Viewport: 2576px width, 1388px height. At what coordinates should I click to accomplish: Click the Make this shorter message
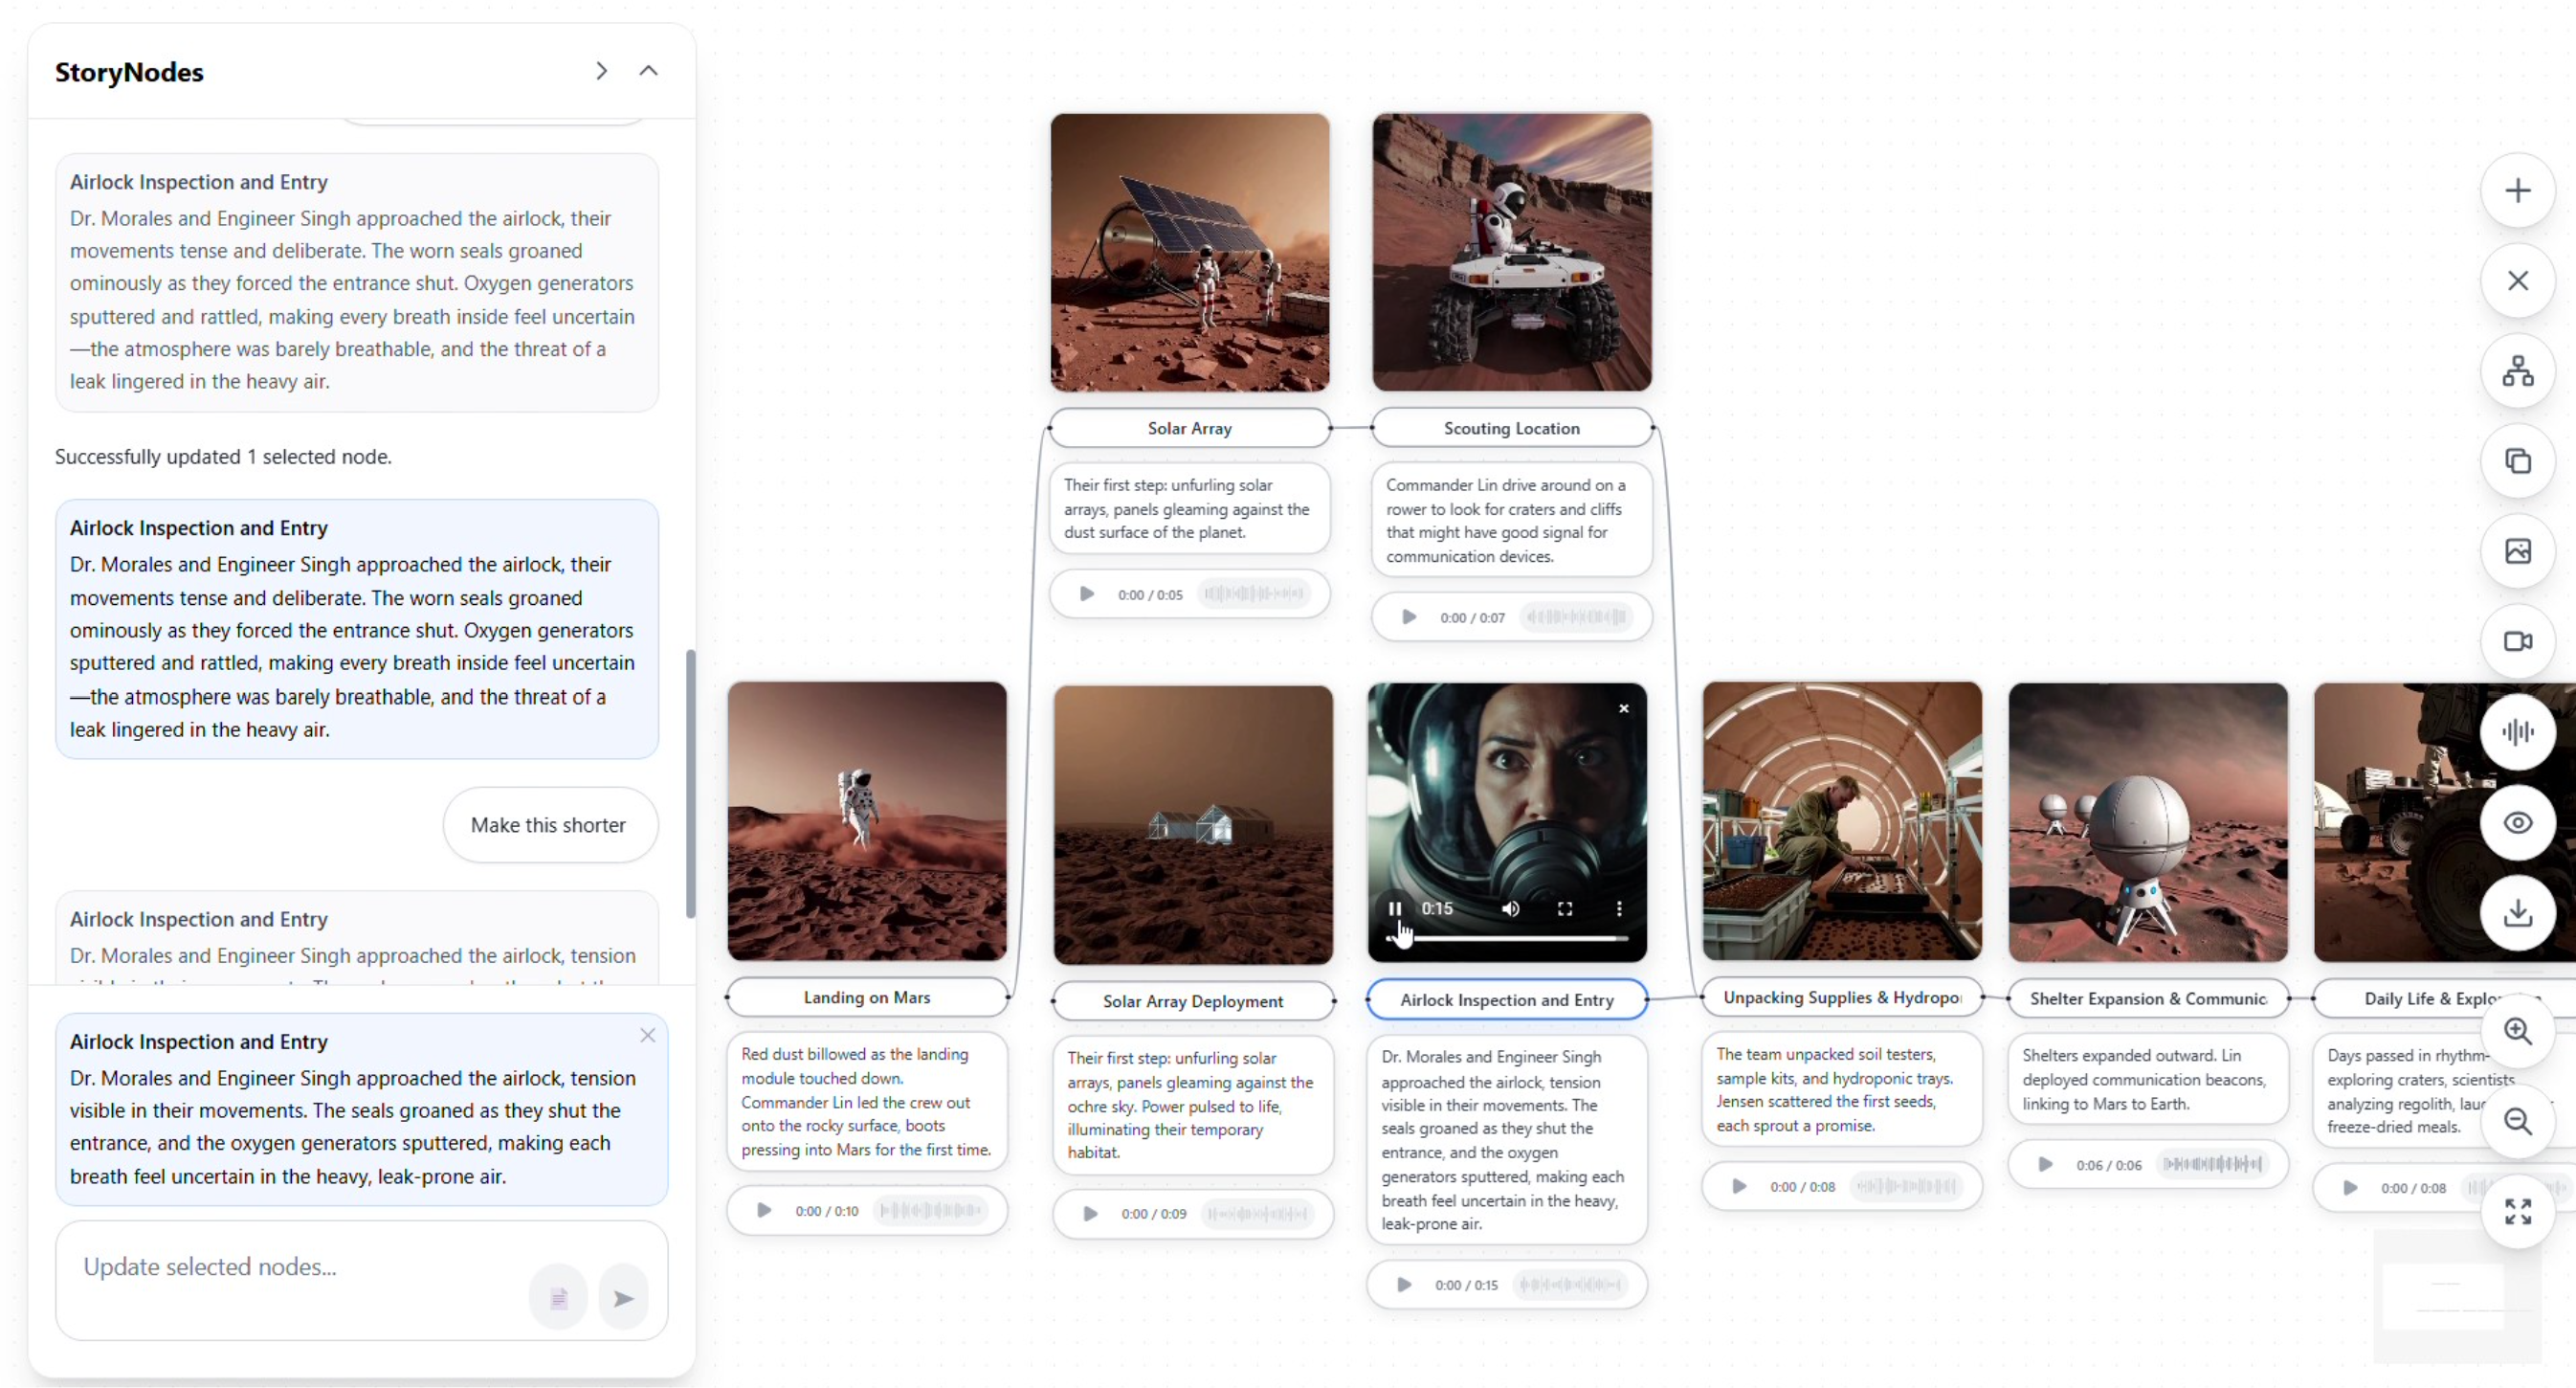coord(548,825)
